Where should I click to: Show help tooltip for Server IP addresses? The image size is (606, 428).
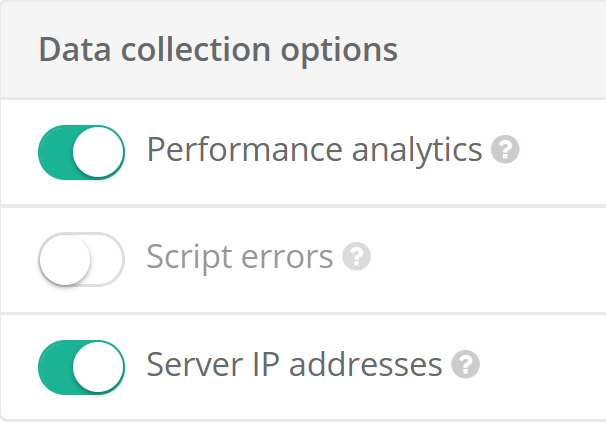point(465,365)
